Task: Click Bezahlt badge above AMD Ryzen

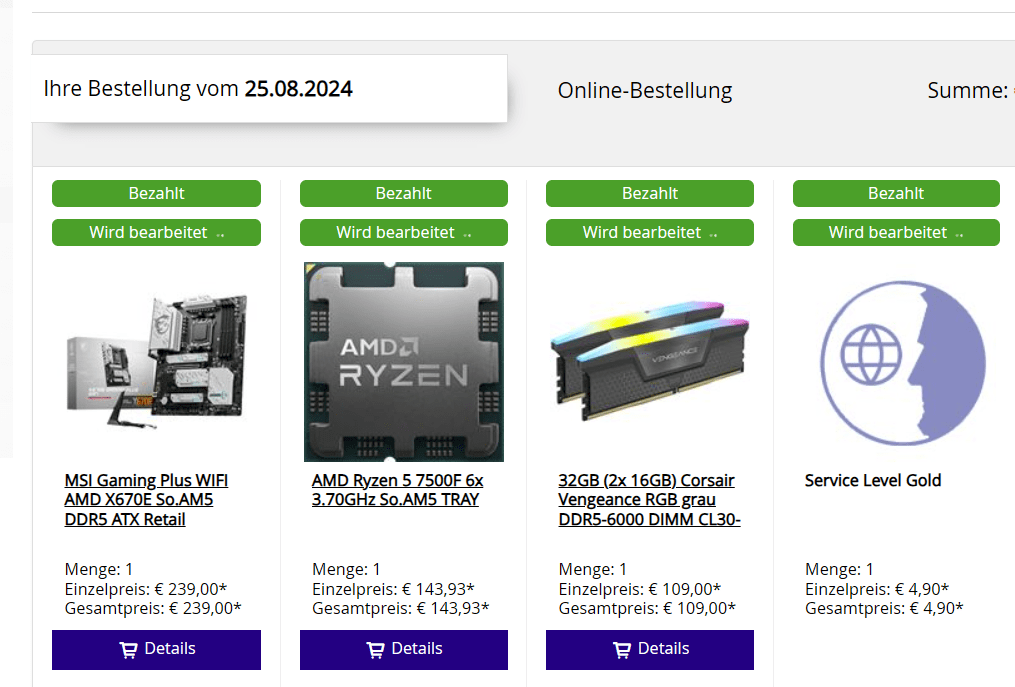Action: (x=403, y=194)
